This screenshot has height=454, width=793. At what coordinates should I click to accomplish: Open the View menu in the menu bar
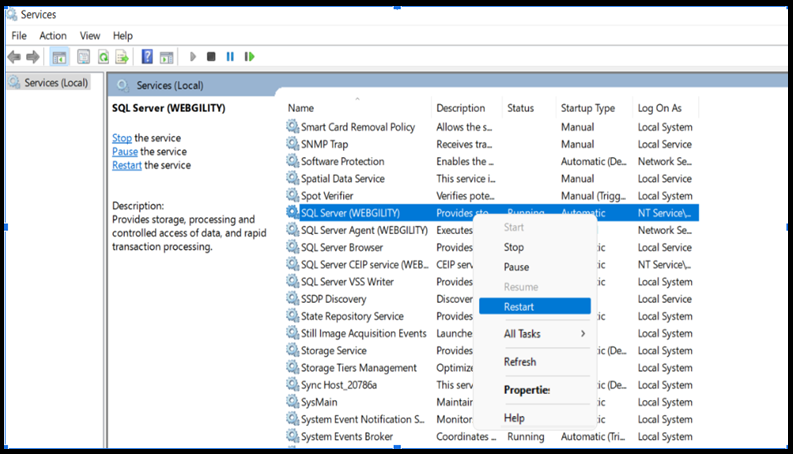90,36
